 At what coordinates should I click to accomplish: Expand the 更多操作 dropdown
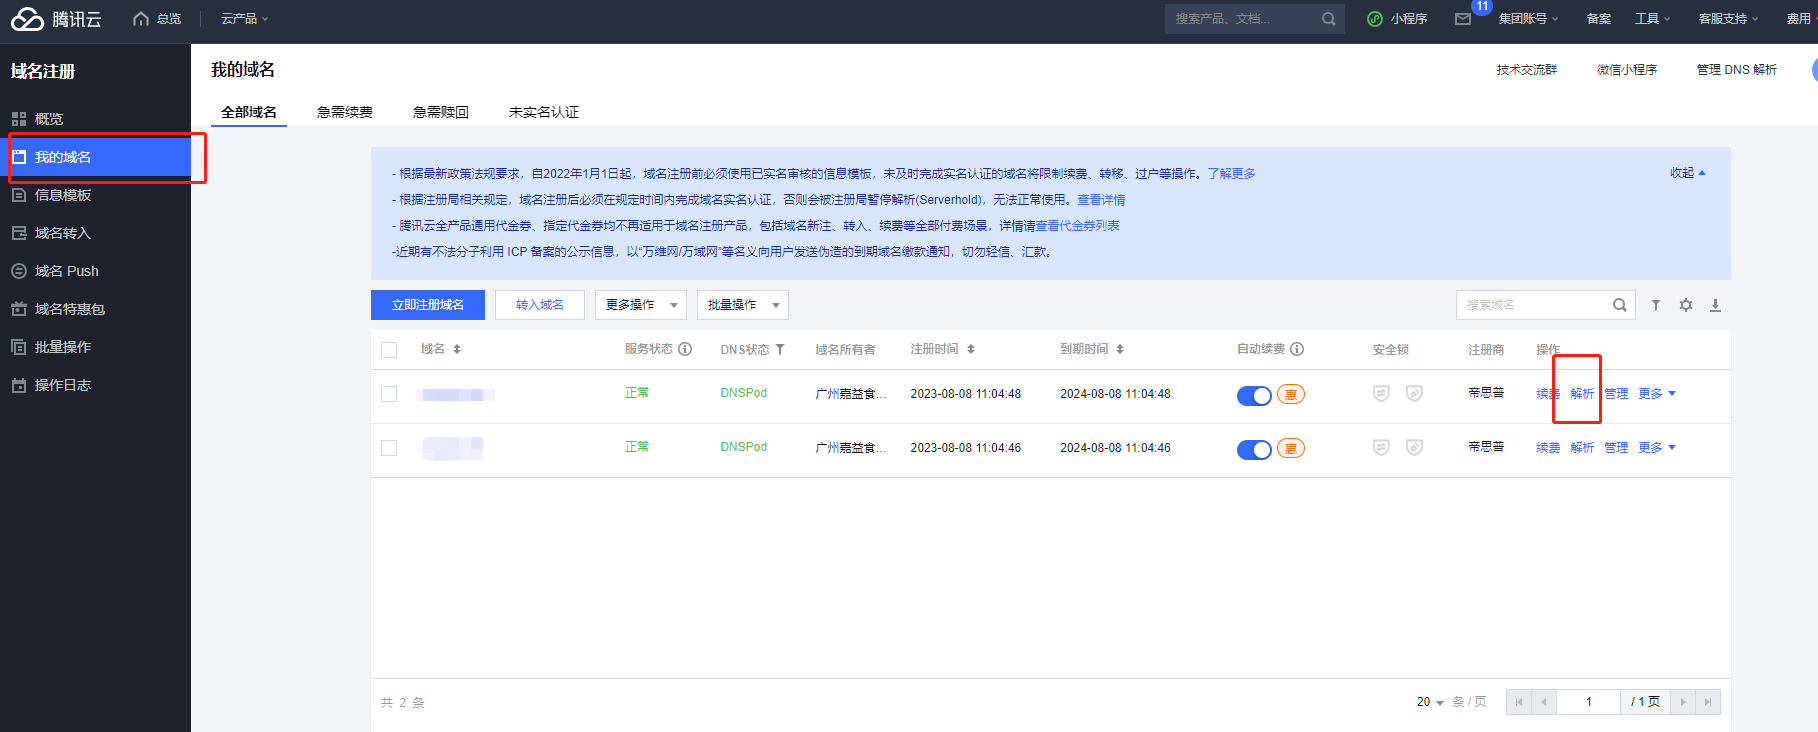pos(641,305)
